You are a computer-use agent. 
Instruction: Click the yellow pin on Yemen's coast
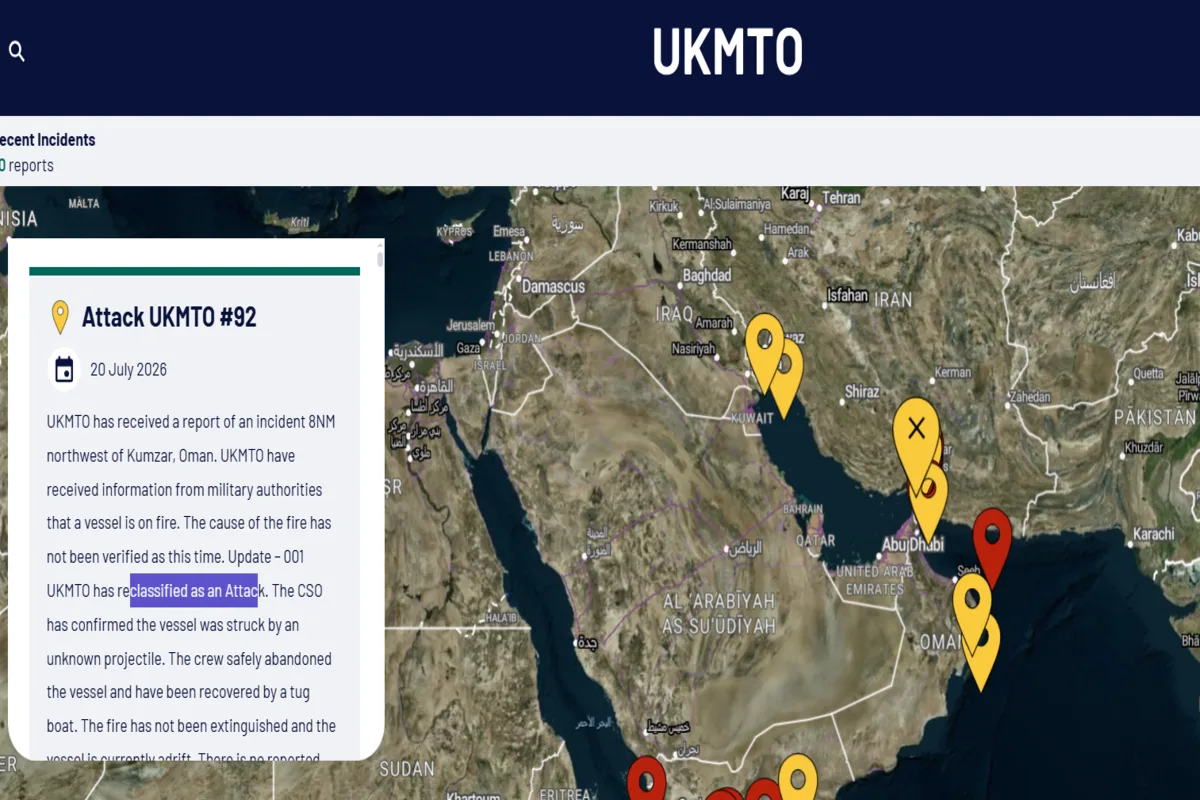pyautogui.click(x=797, y=778)
